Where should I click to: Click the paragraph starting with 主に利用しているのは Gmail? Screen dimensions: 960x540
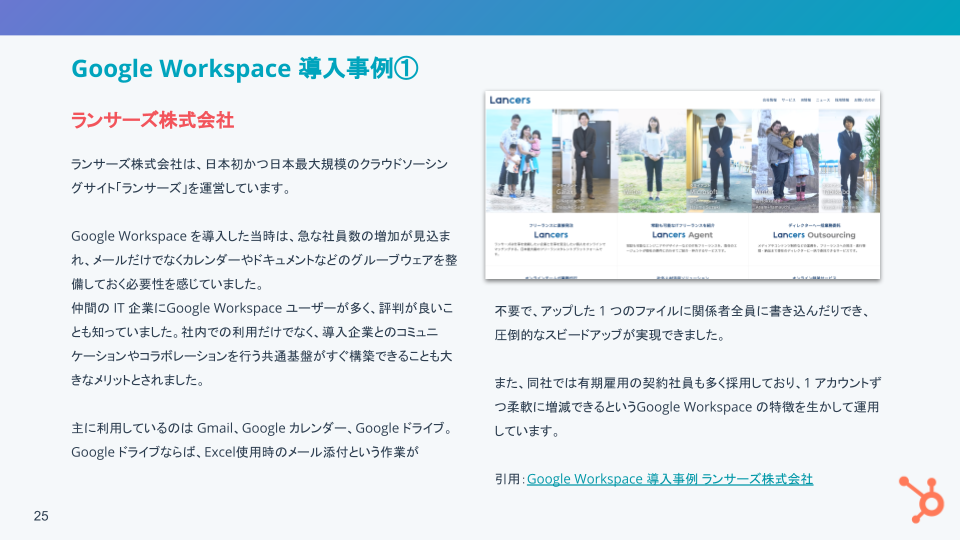pos(263,440)
